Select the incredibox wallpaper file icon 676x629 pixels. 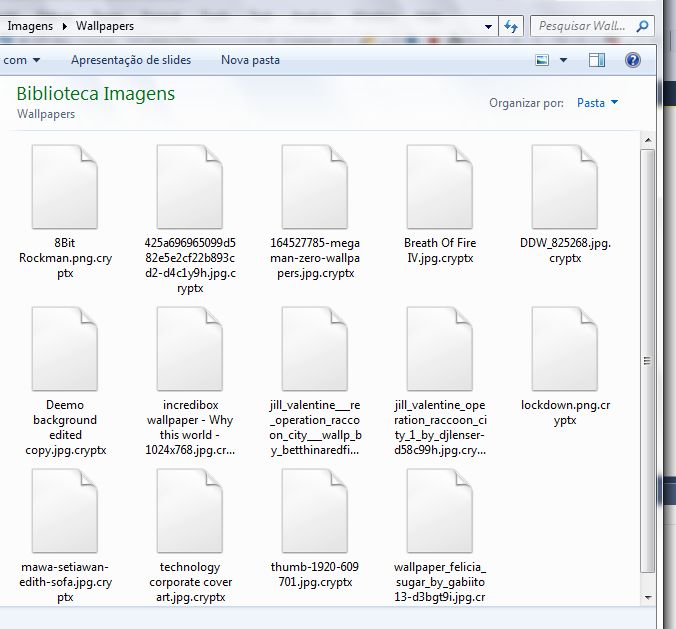click(190, 349)
